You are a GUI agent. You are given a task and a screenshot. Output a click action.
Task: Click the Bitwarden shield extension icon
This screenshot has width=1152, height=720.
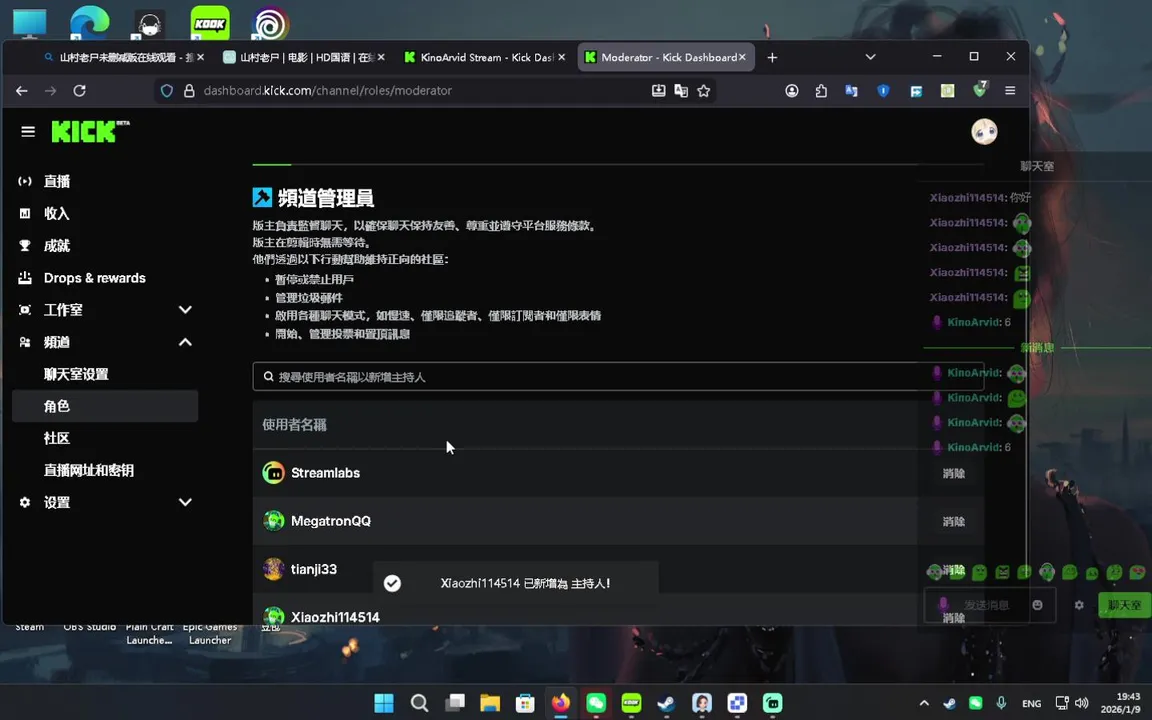883,91
